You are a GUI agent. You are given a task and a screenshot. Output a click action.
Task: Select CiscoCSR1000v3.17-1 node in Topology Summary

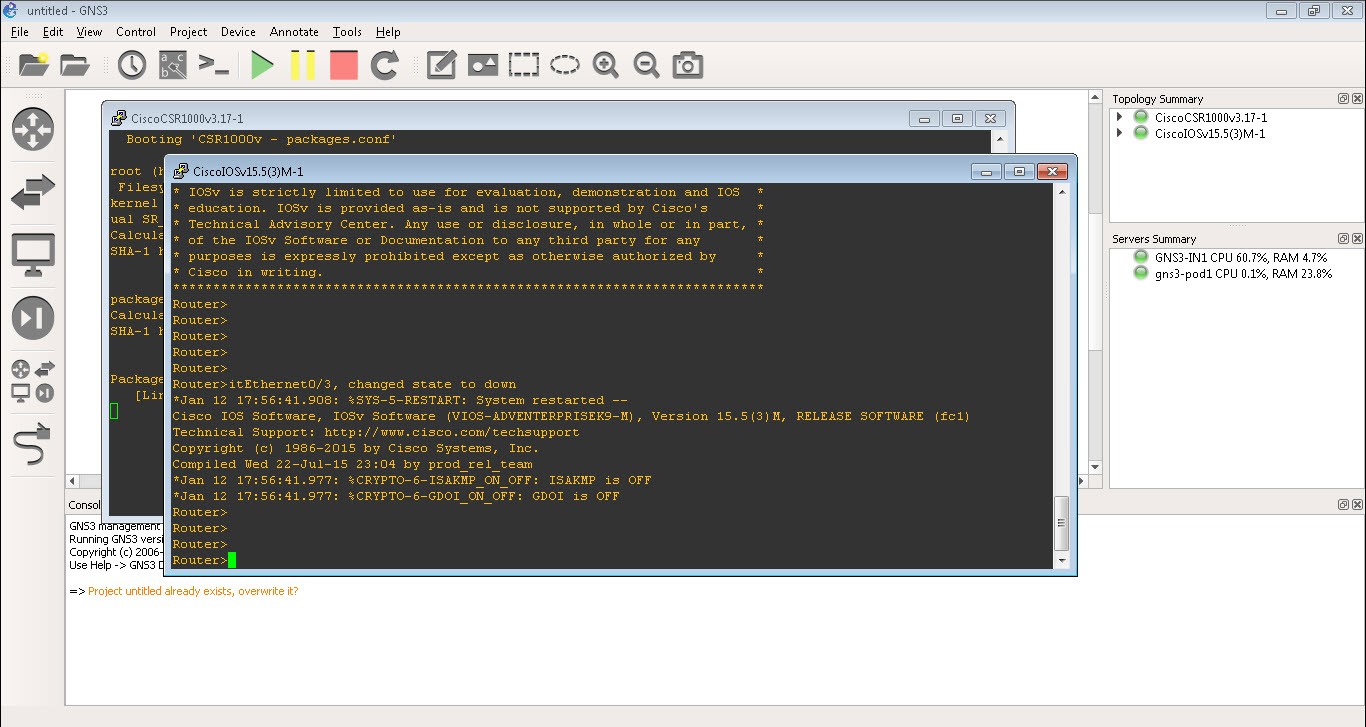tap(1211, 117)
